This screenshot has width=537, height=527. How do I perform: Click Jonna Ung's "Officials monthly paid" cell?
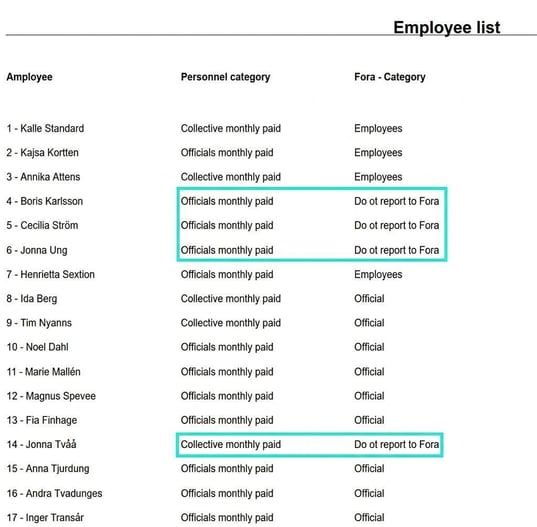pos(227,250)
